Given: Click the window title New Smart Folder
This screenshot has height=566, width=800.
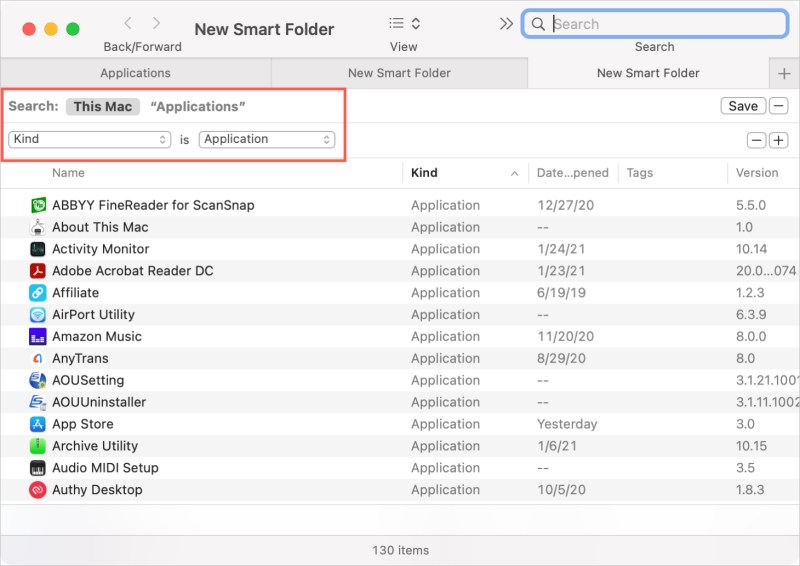Looking at the screenshot, I should (x=264, y=29).
